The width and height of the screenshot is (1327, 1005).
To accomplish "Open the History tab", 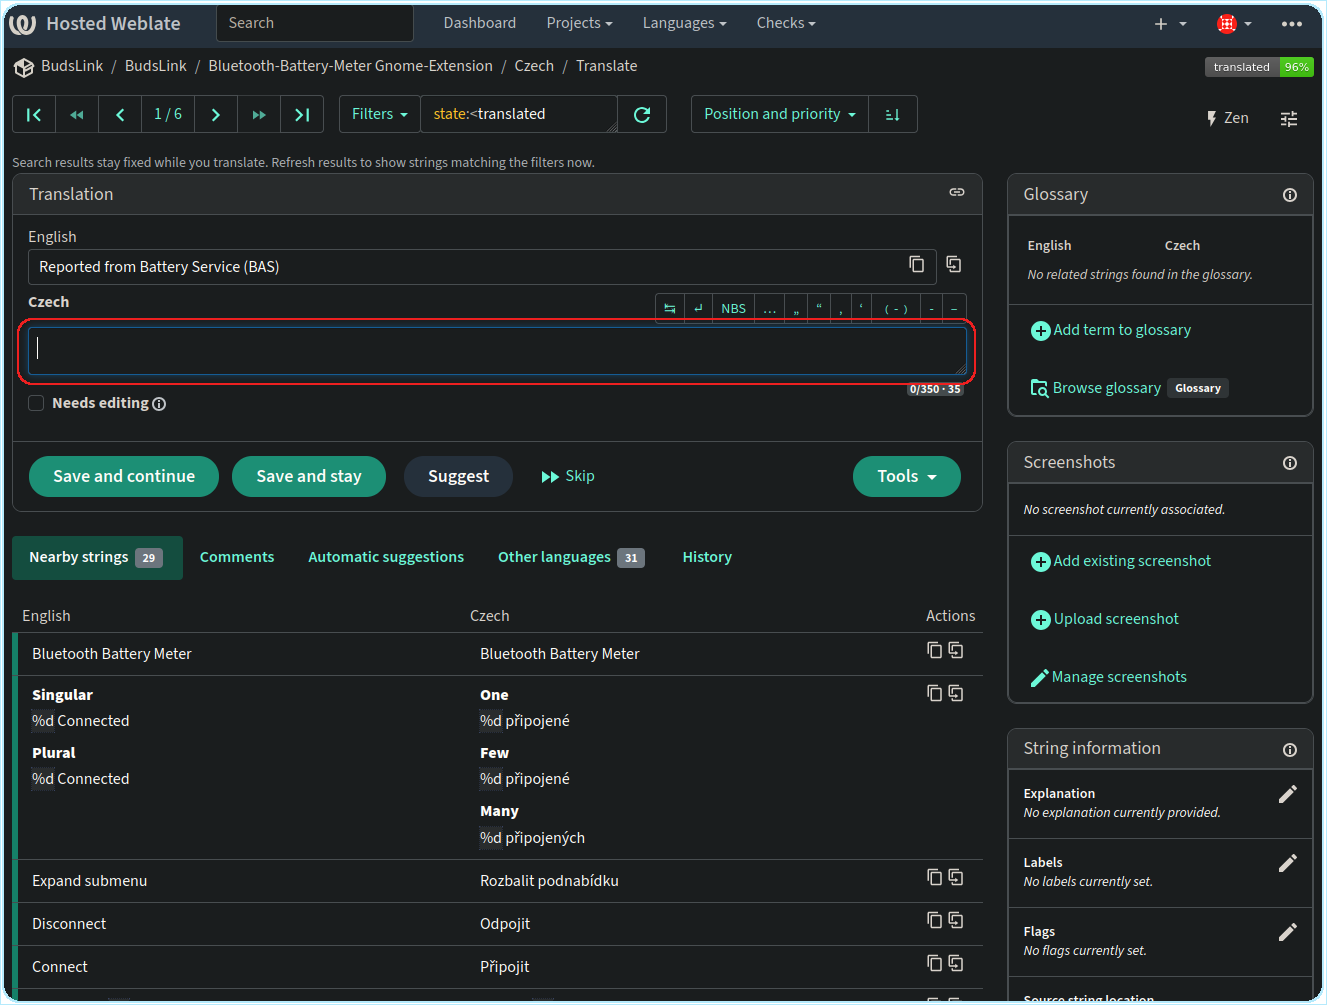I will point(707,557).
